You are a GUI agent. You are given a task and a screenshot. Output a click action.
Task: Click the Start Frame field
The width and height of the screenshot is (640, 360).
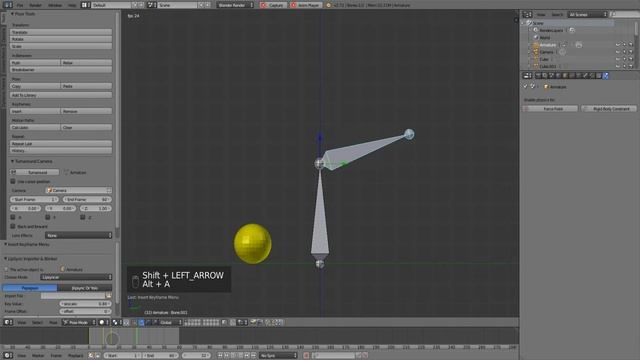pyautogui.click(x=34, y=200)
